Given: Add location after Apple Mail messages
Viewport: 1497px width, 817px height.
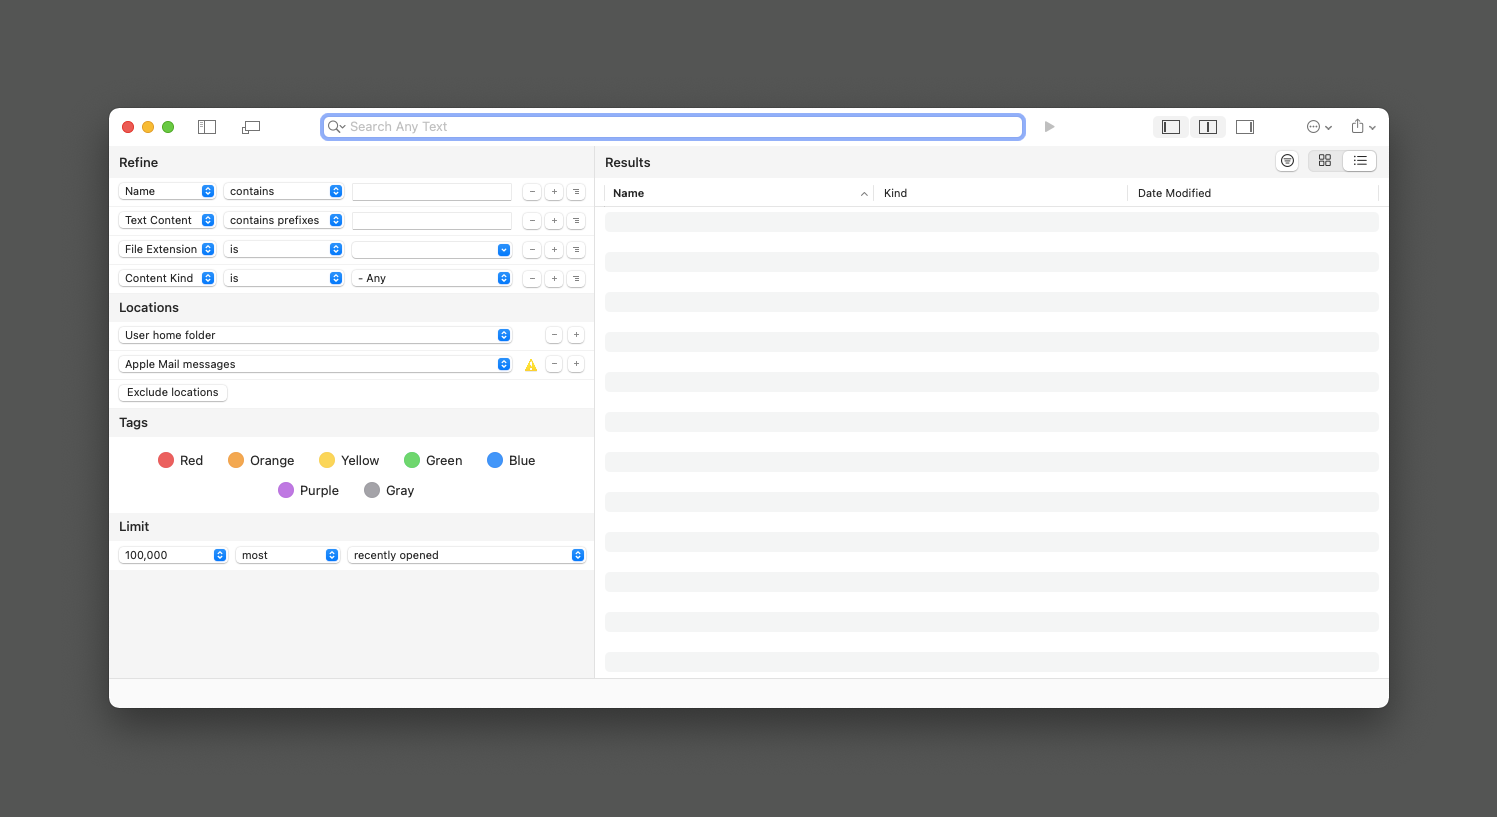Looking at the screenshot, I should [576, 364].
